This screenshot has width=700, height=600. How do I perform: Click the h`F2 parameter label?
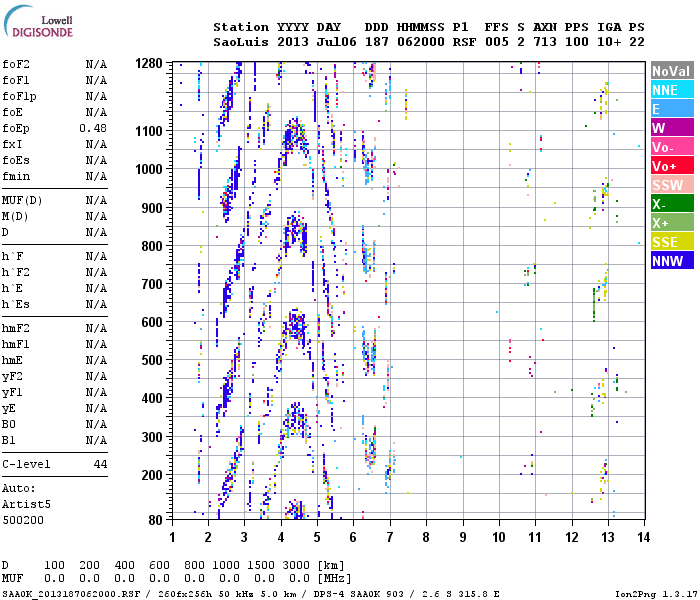tap(16, 272)
